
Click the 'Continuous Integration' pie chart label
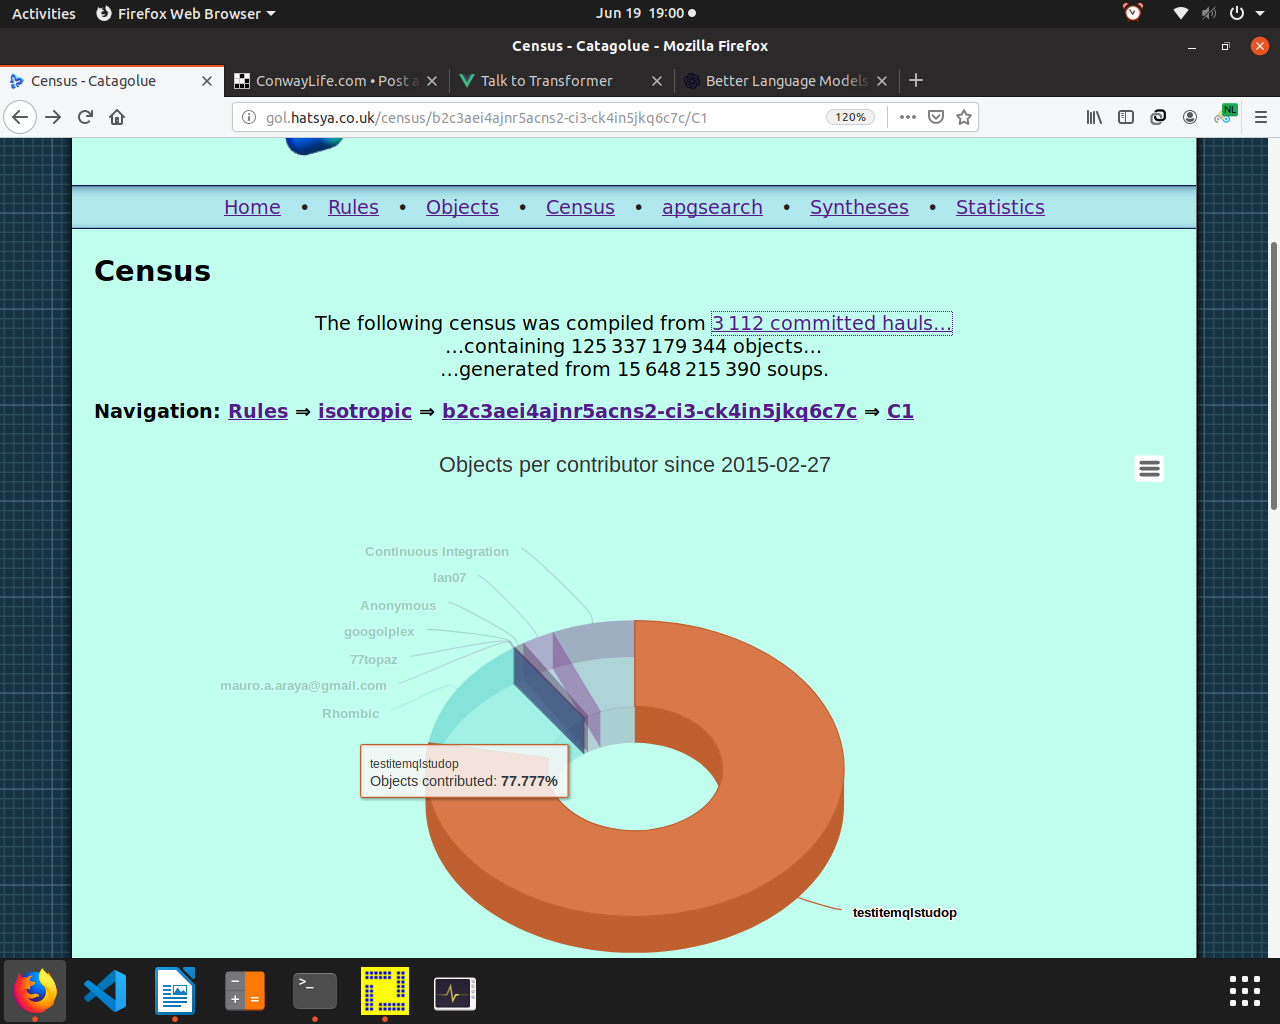tap(437, 552)
